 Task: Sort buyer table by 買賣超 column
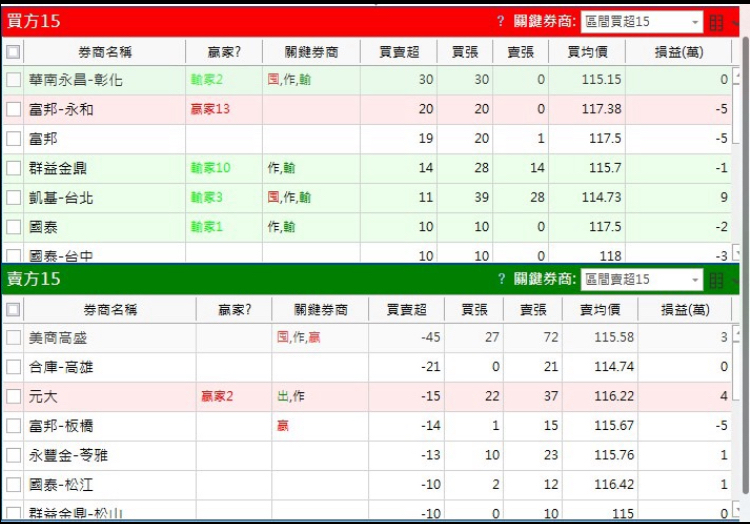pos(399,52)
